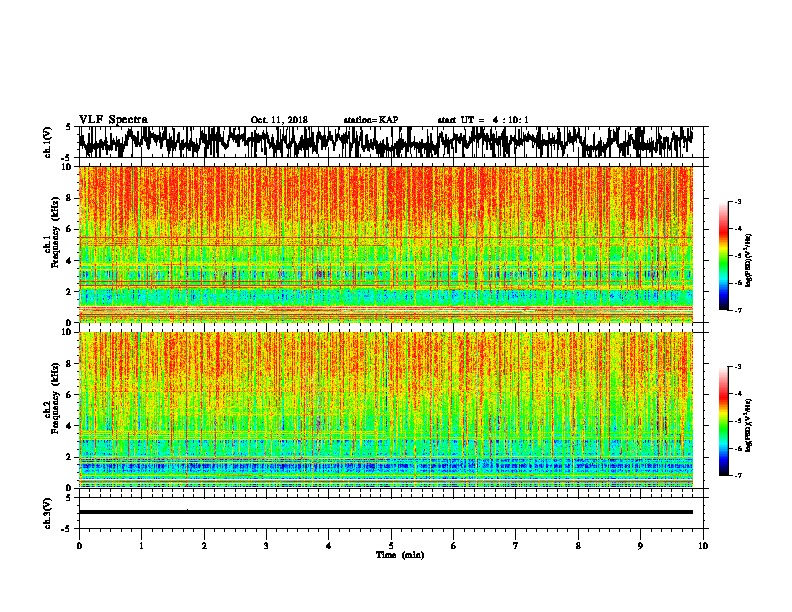Viewport: 792px width, 612px height.
Task: Click the "ch.3(V)" axis label
Action: (48, 513)
